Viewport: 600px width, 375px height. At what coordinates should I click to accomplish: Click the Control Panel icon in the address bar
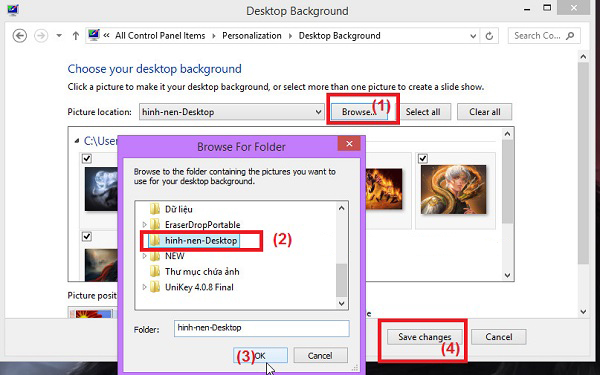coord(94,35)
